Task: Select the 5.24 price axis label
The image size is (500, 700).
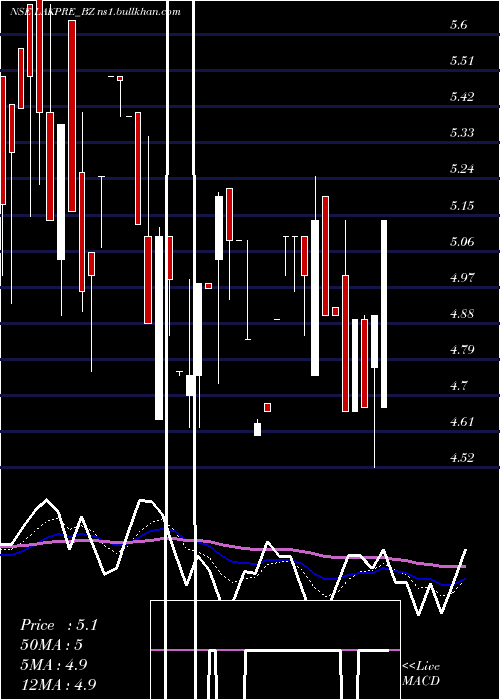Action: pyautogui.click(x=462, y=169)
